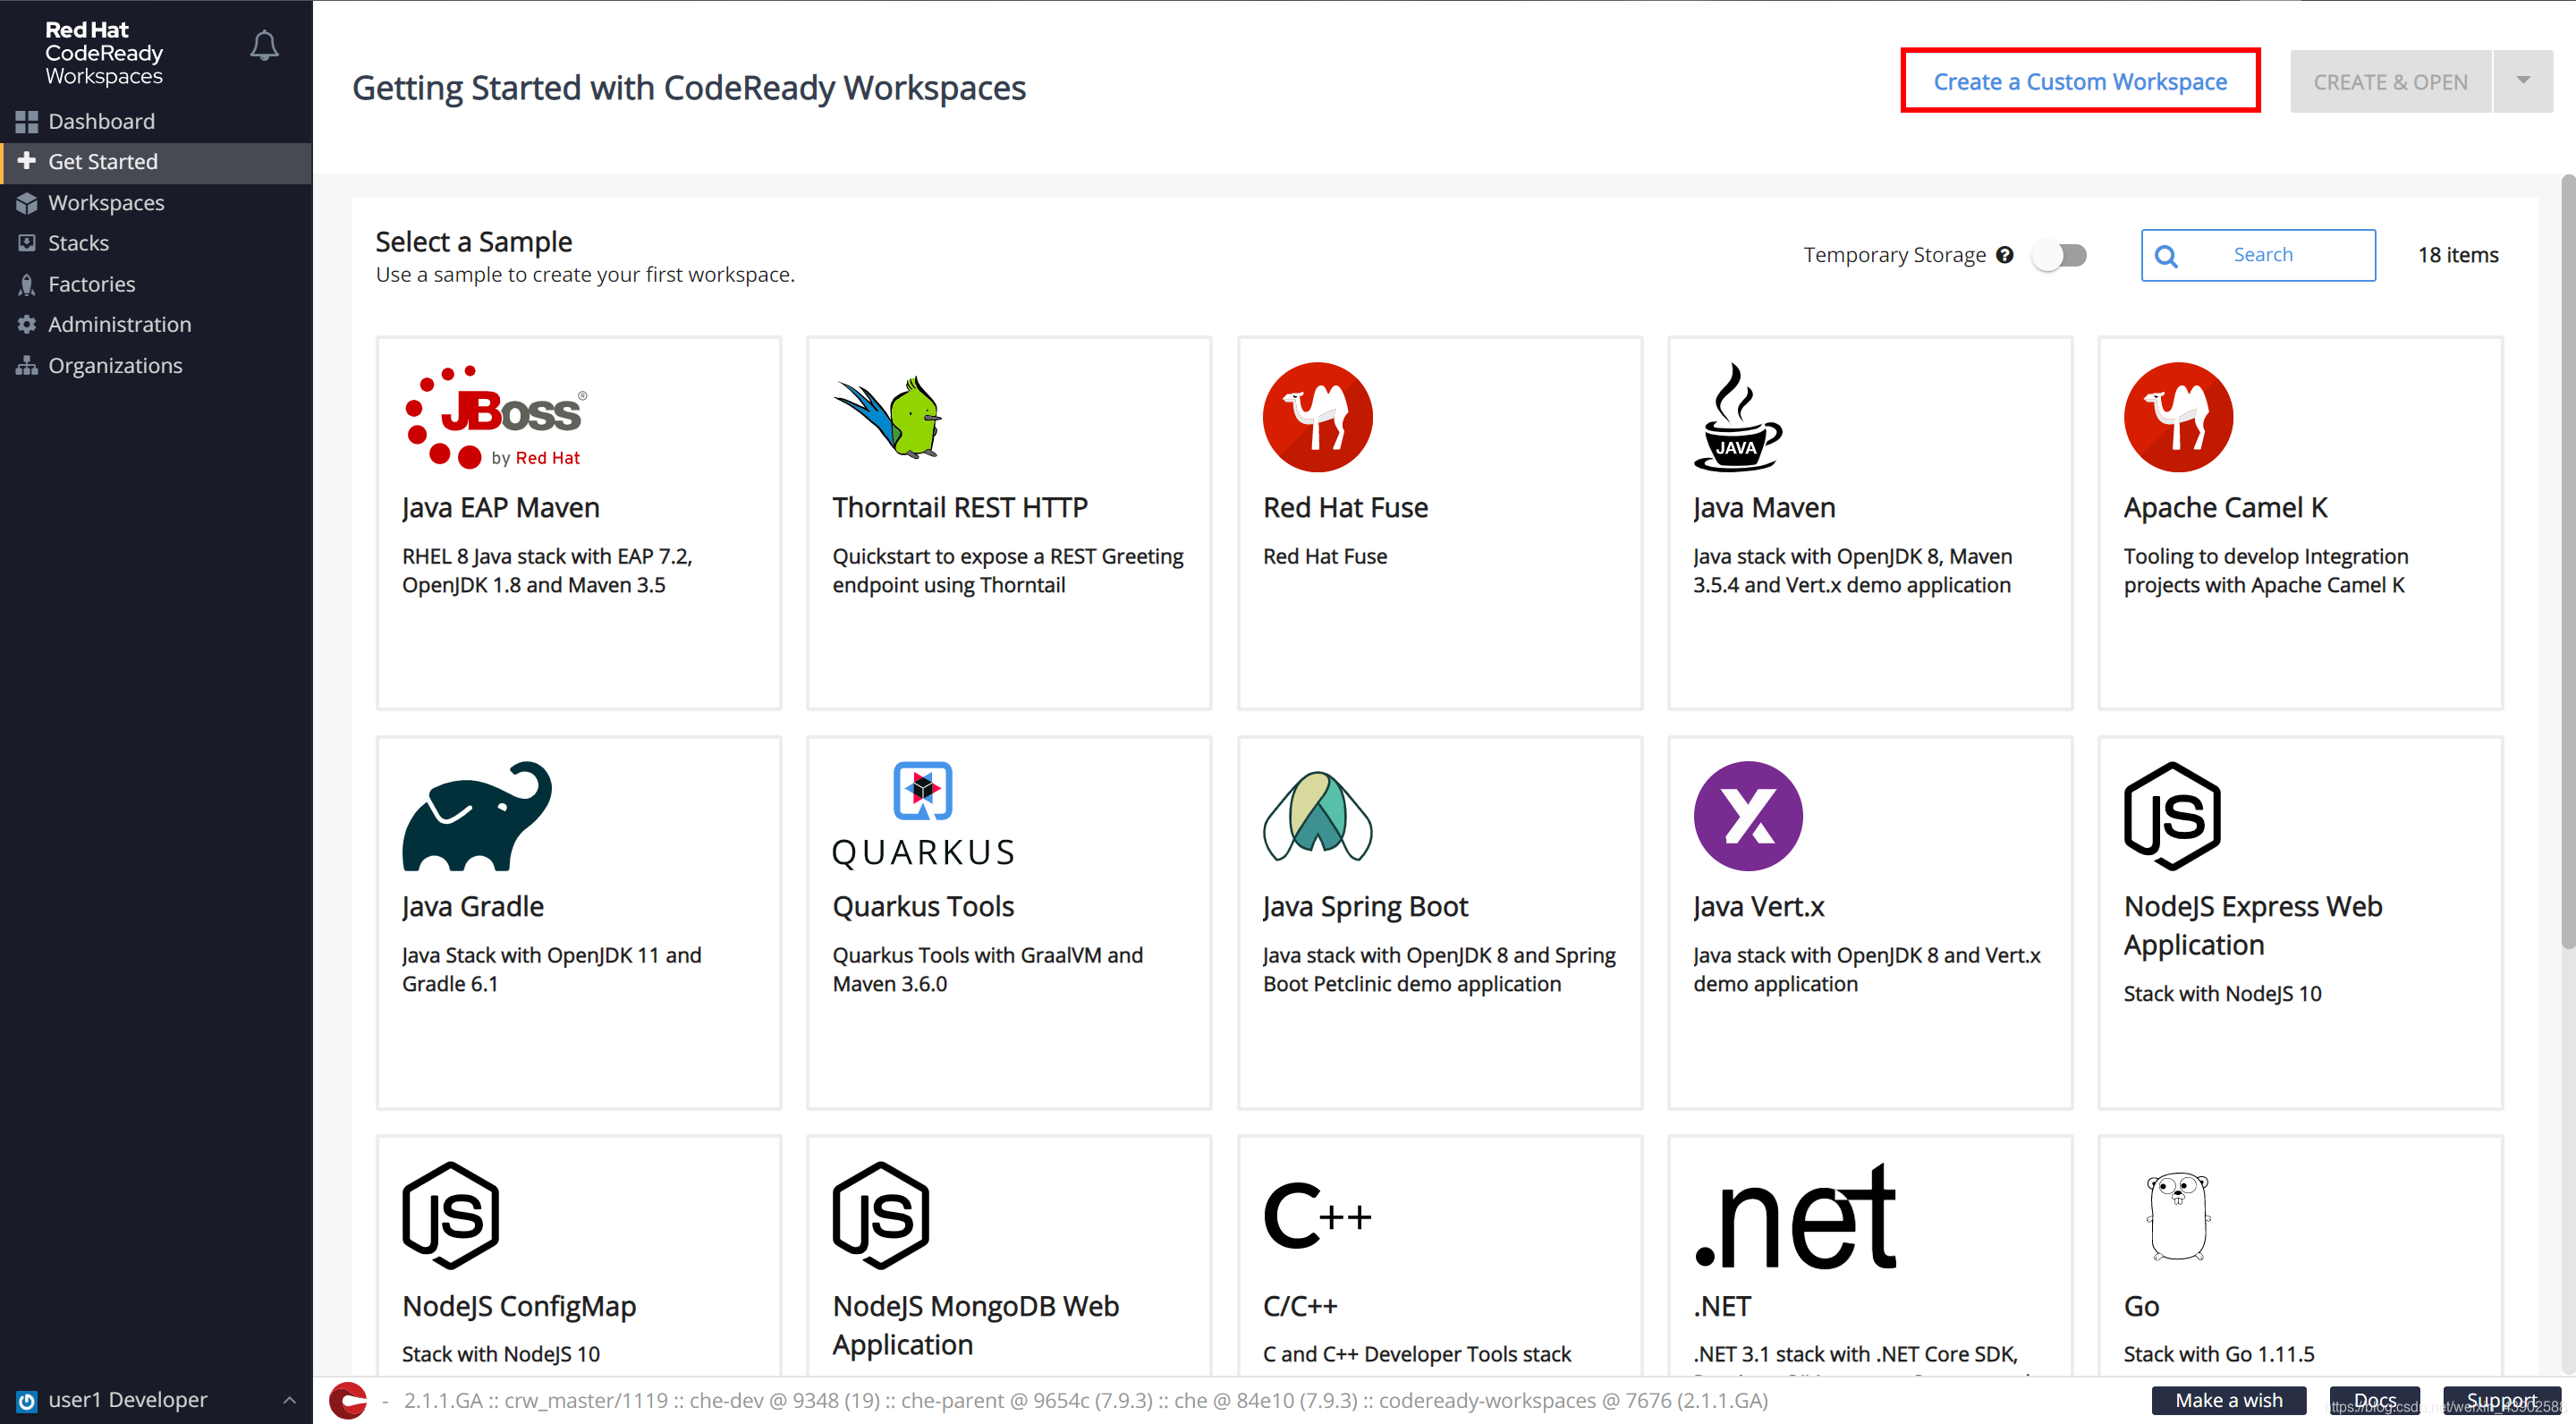This screenshot has height=1424, width=2576.
Task: Click the Gradle elephant logo
Action: pos(477,815)
